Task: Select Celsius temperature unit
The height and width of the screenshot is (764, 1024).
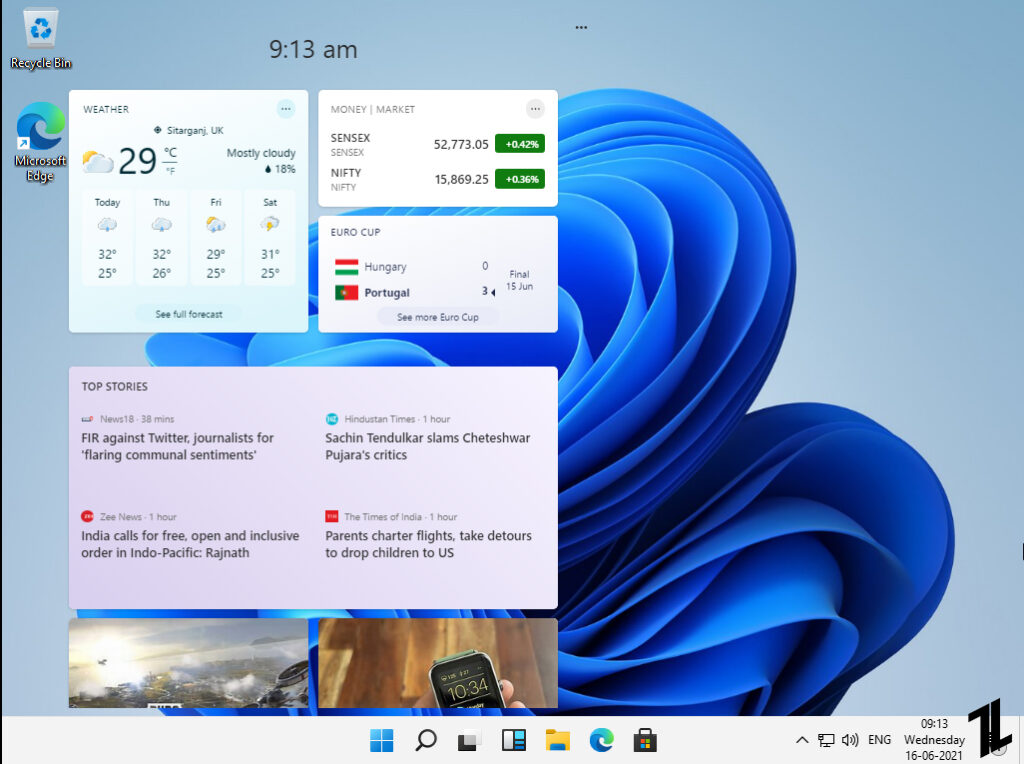Action: pyautogui.click(x=170, y=152)
